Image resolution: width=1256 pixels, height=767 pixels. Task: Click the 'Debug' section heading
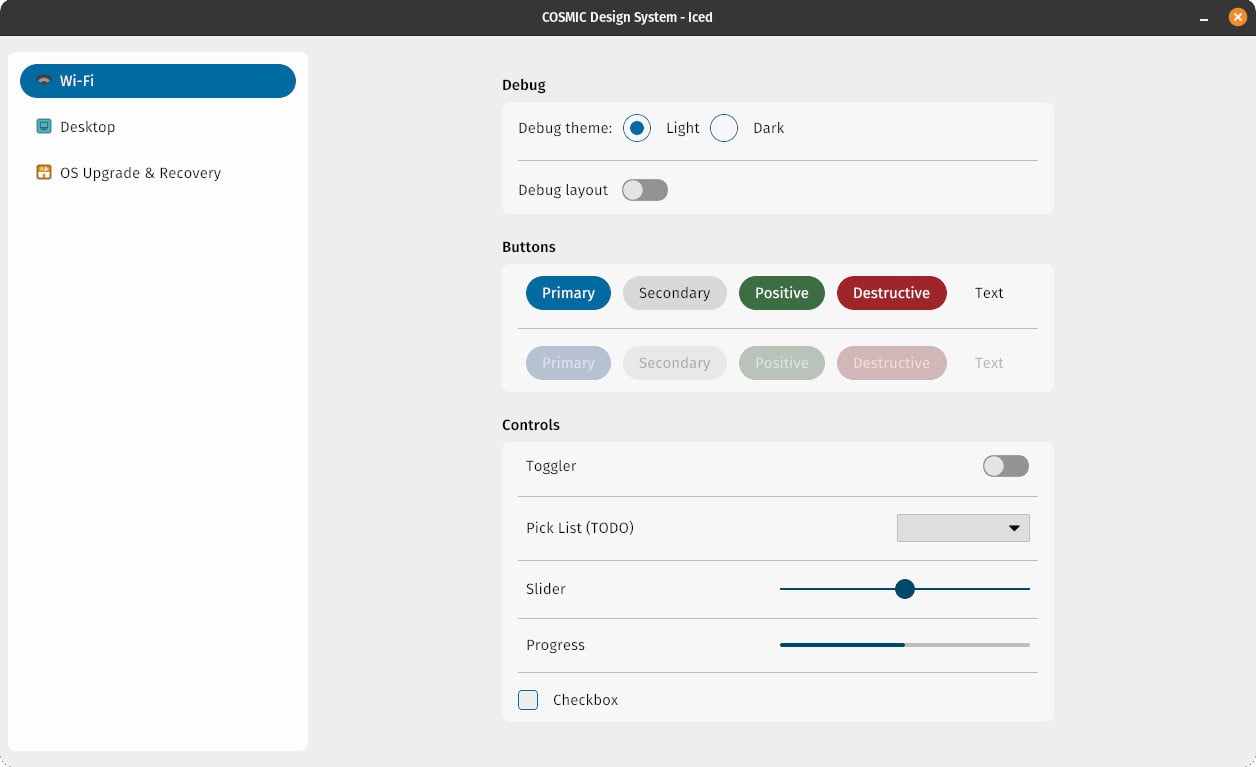(524, 85)
